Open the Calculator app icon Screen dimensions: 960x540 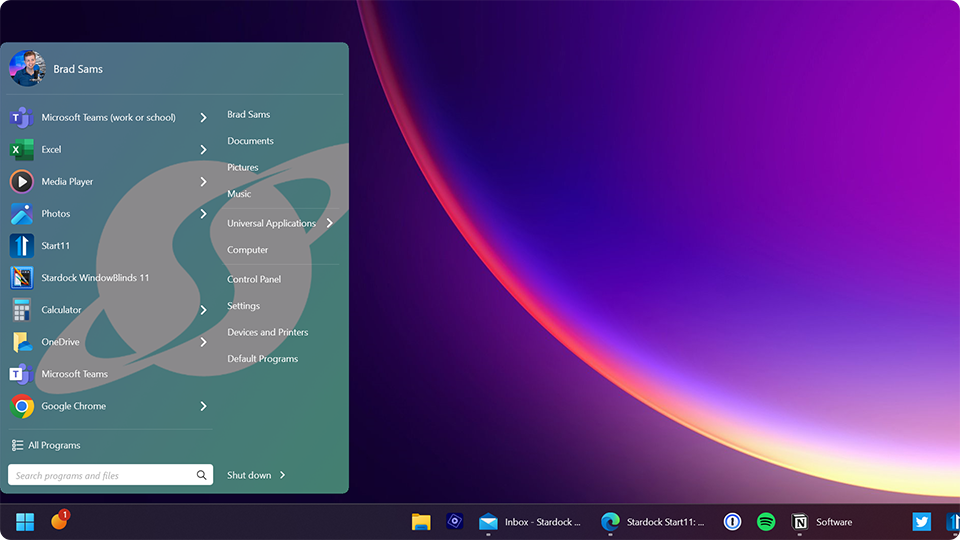[x=21, y=310]
